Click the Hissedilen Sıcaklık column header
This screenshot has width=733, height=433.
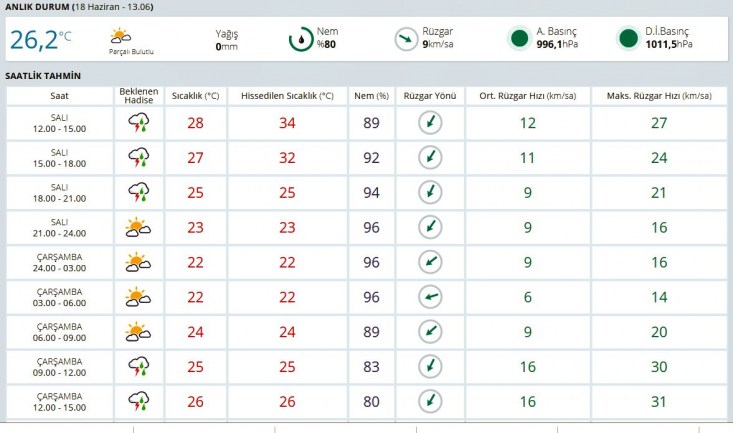point(287,96)
